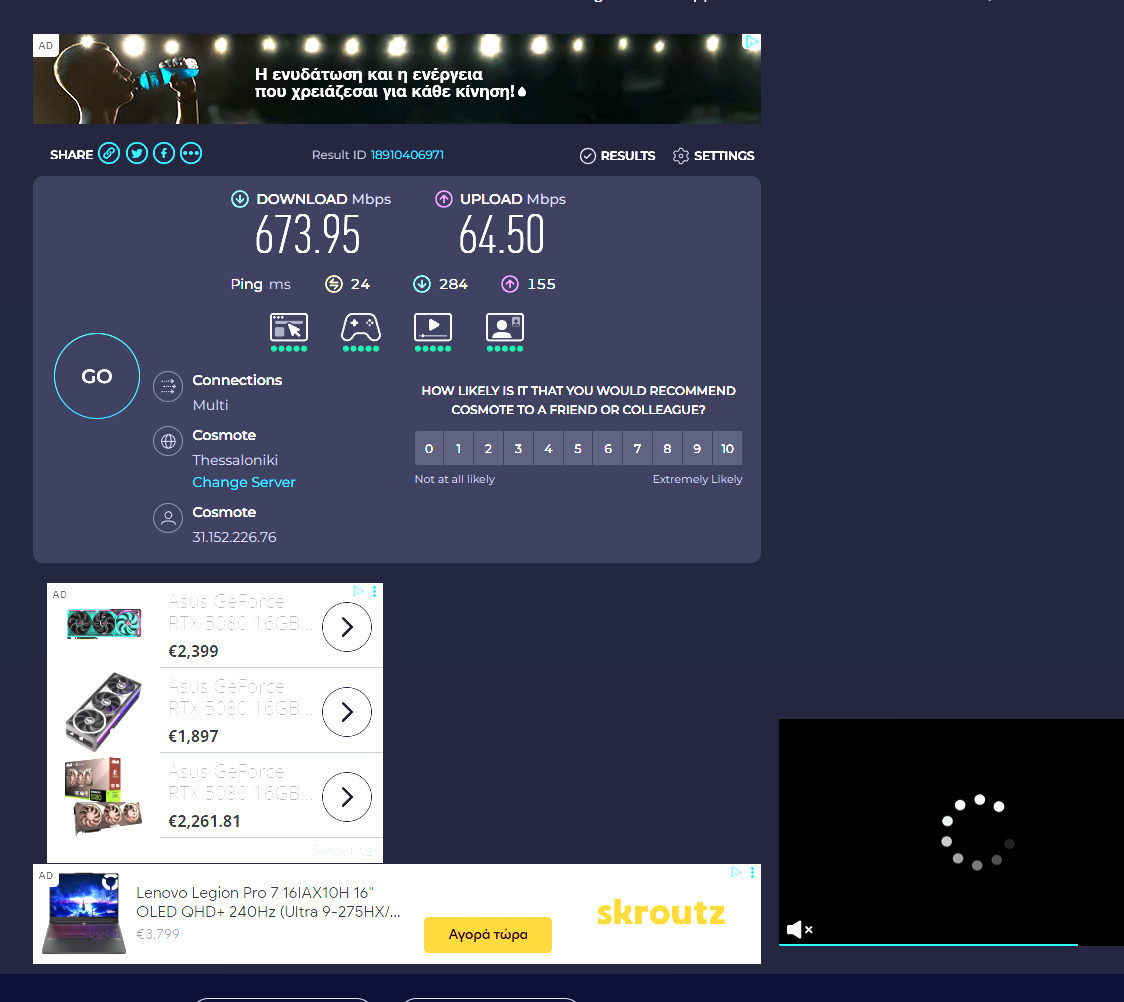Open more share options ellipsis icon
This screenshot has width=1124, height=1002.
(191, 154)
